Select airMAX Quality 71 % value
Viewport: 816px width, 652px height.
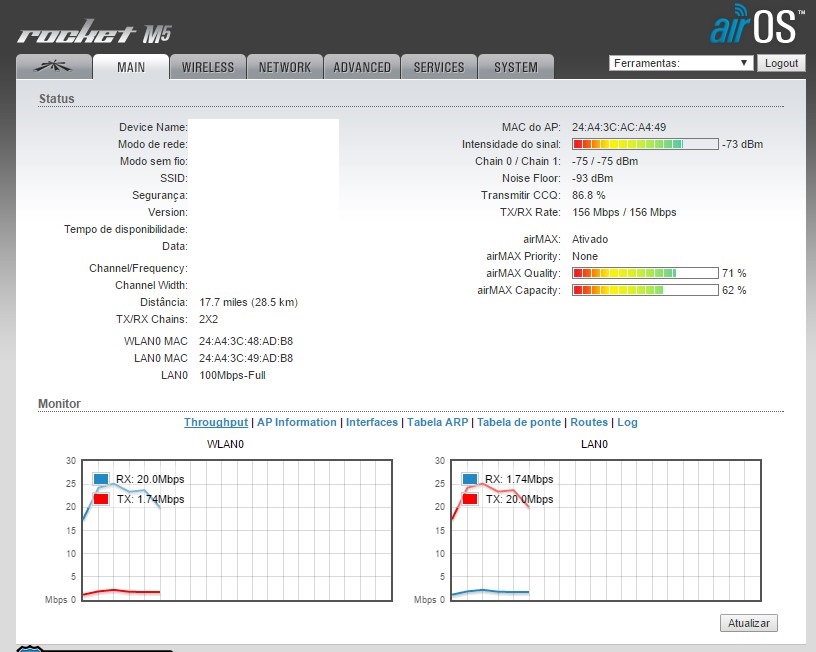(x=734, y=273)
